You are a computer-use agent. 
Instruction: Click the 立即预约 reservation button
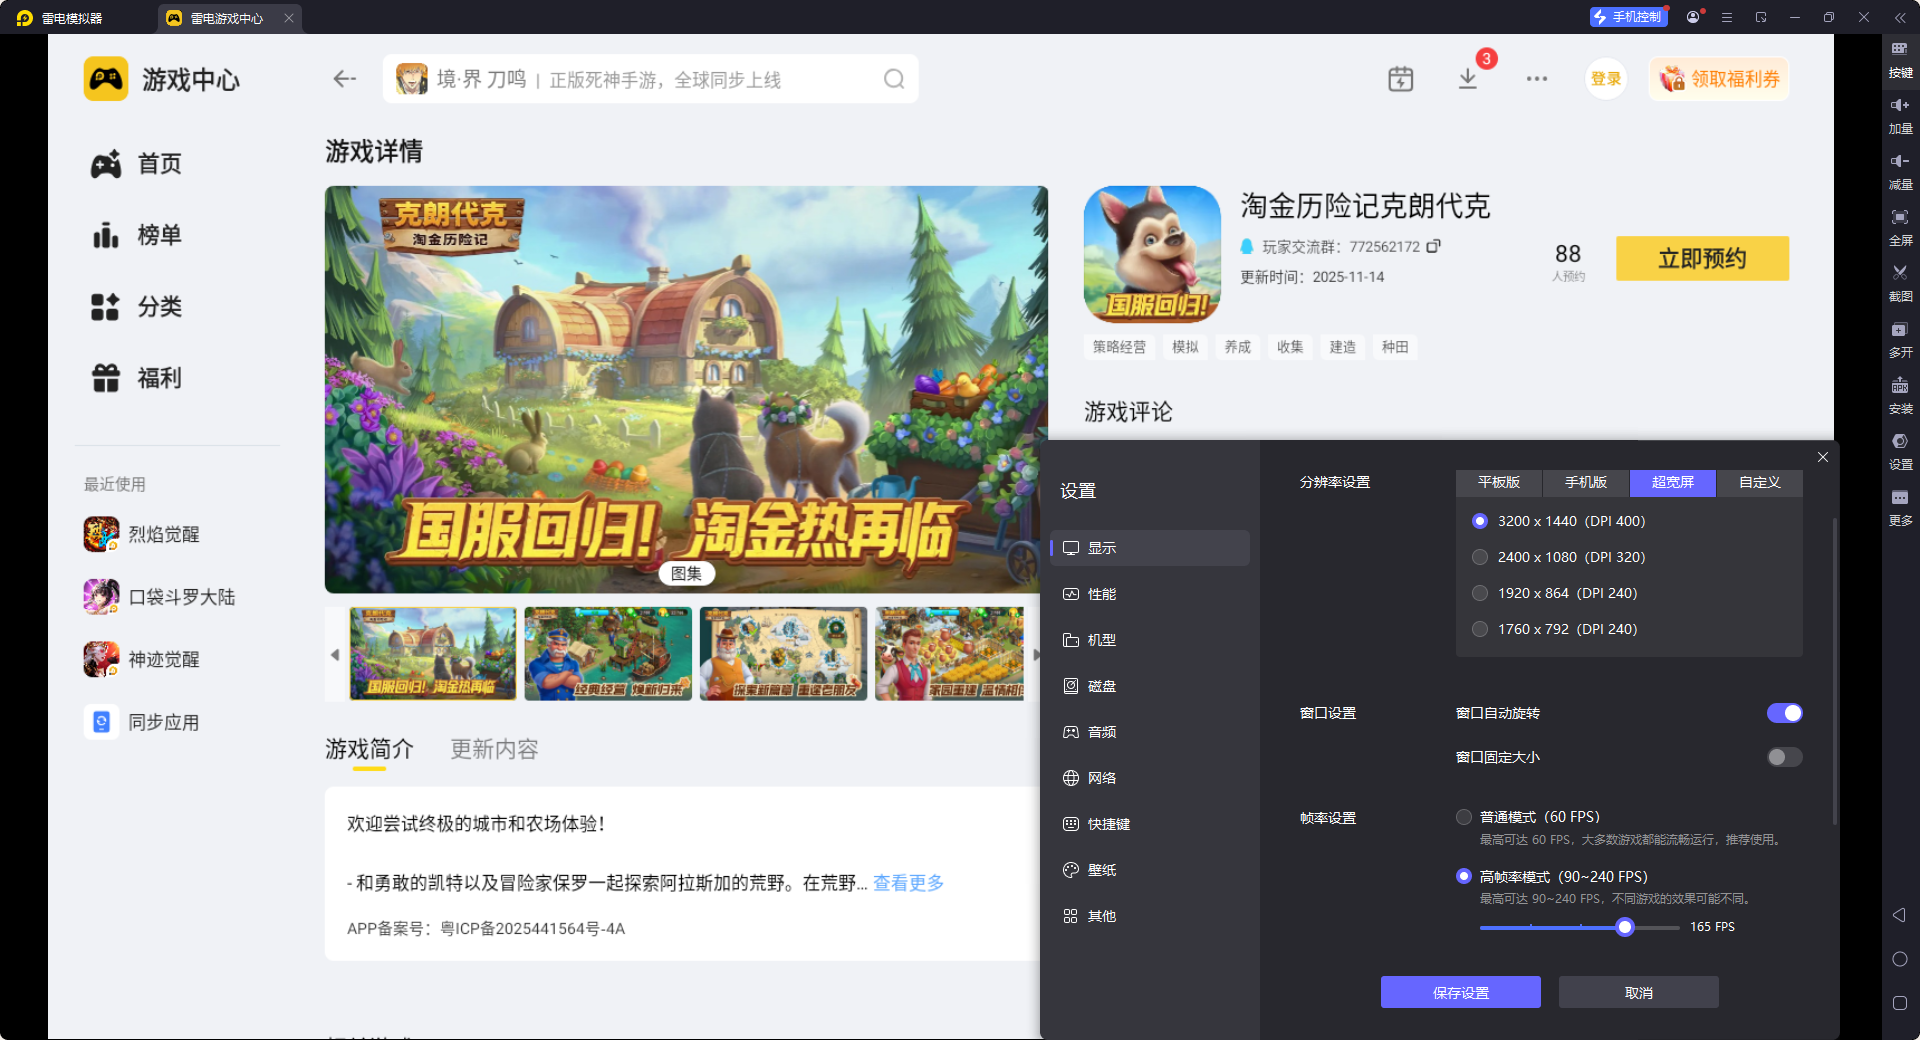tap(1701, 258)
